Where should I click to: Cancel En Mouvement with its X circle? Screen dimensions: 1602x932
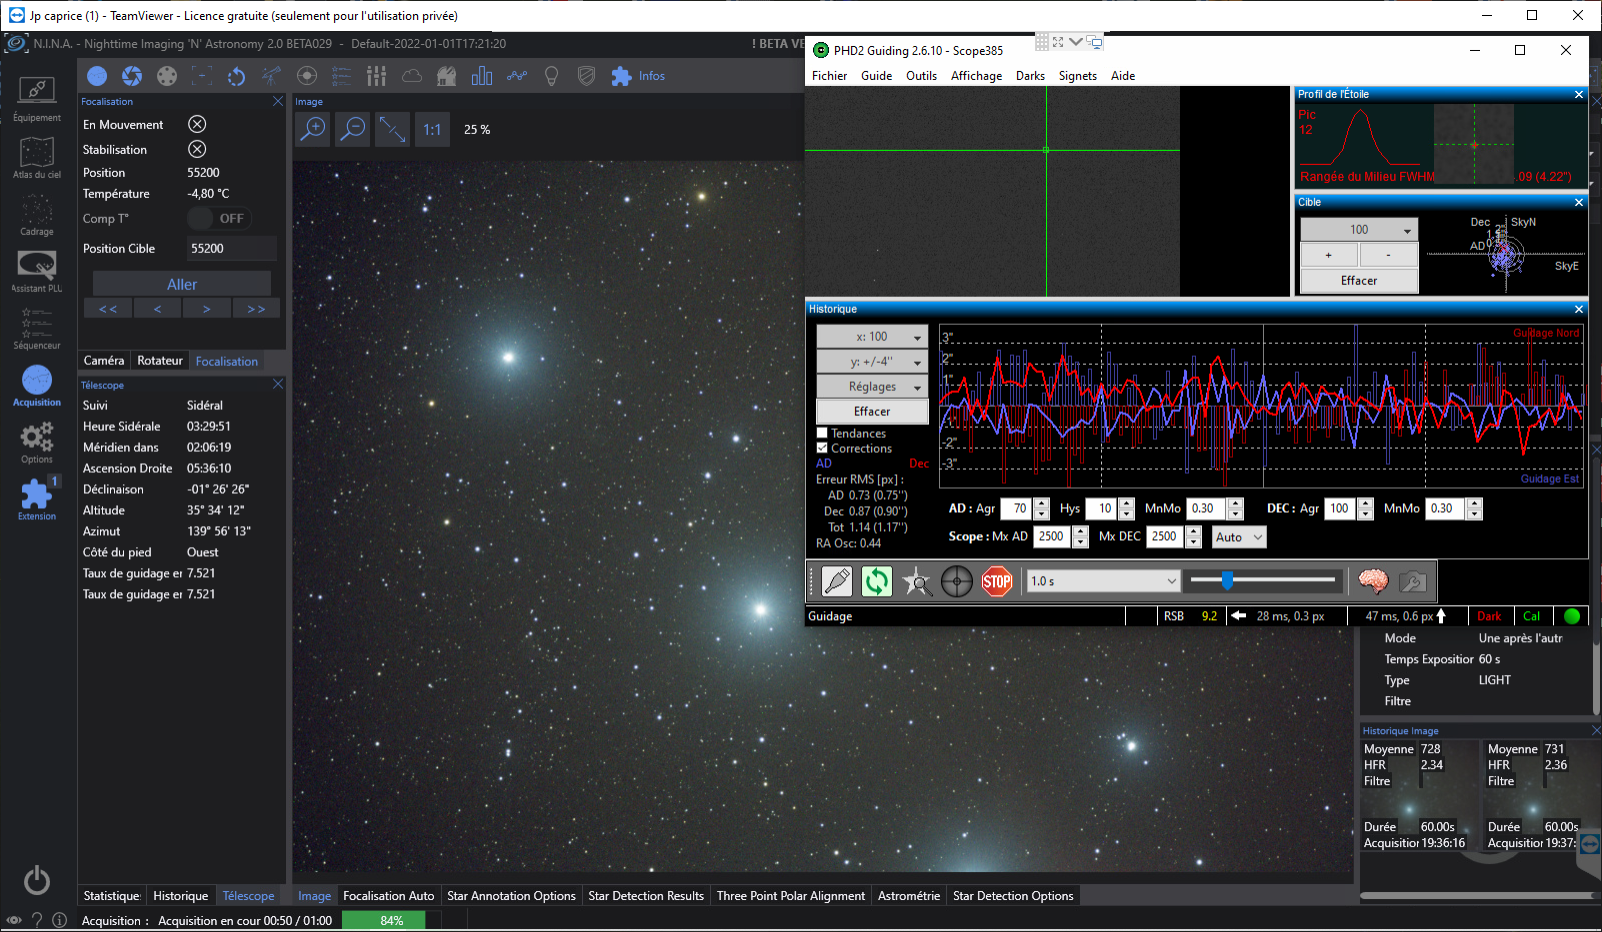197,124
